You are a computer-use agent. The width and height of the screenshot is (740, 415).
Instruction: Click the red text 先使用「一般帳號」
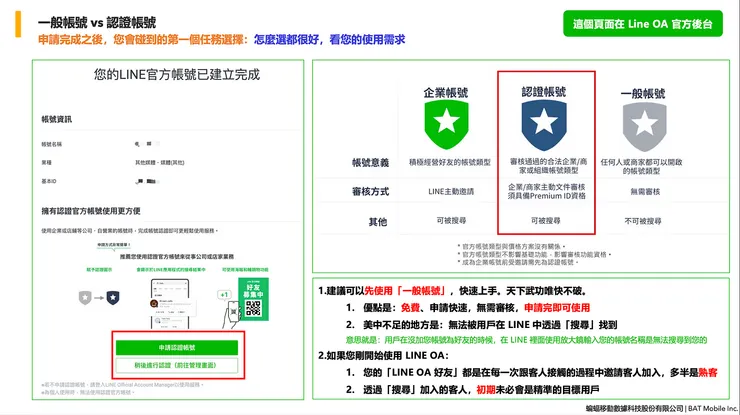(x=405, y=291)
